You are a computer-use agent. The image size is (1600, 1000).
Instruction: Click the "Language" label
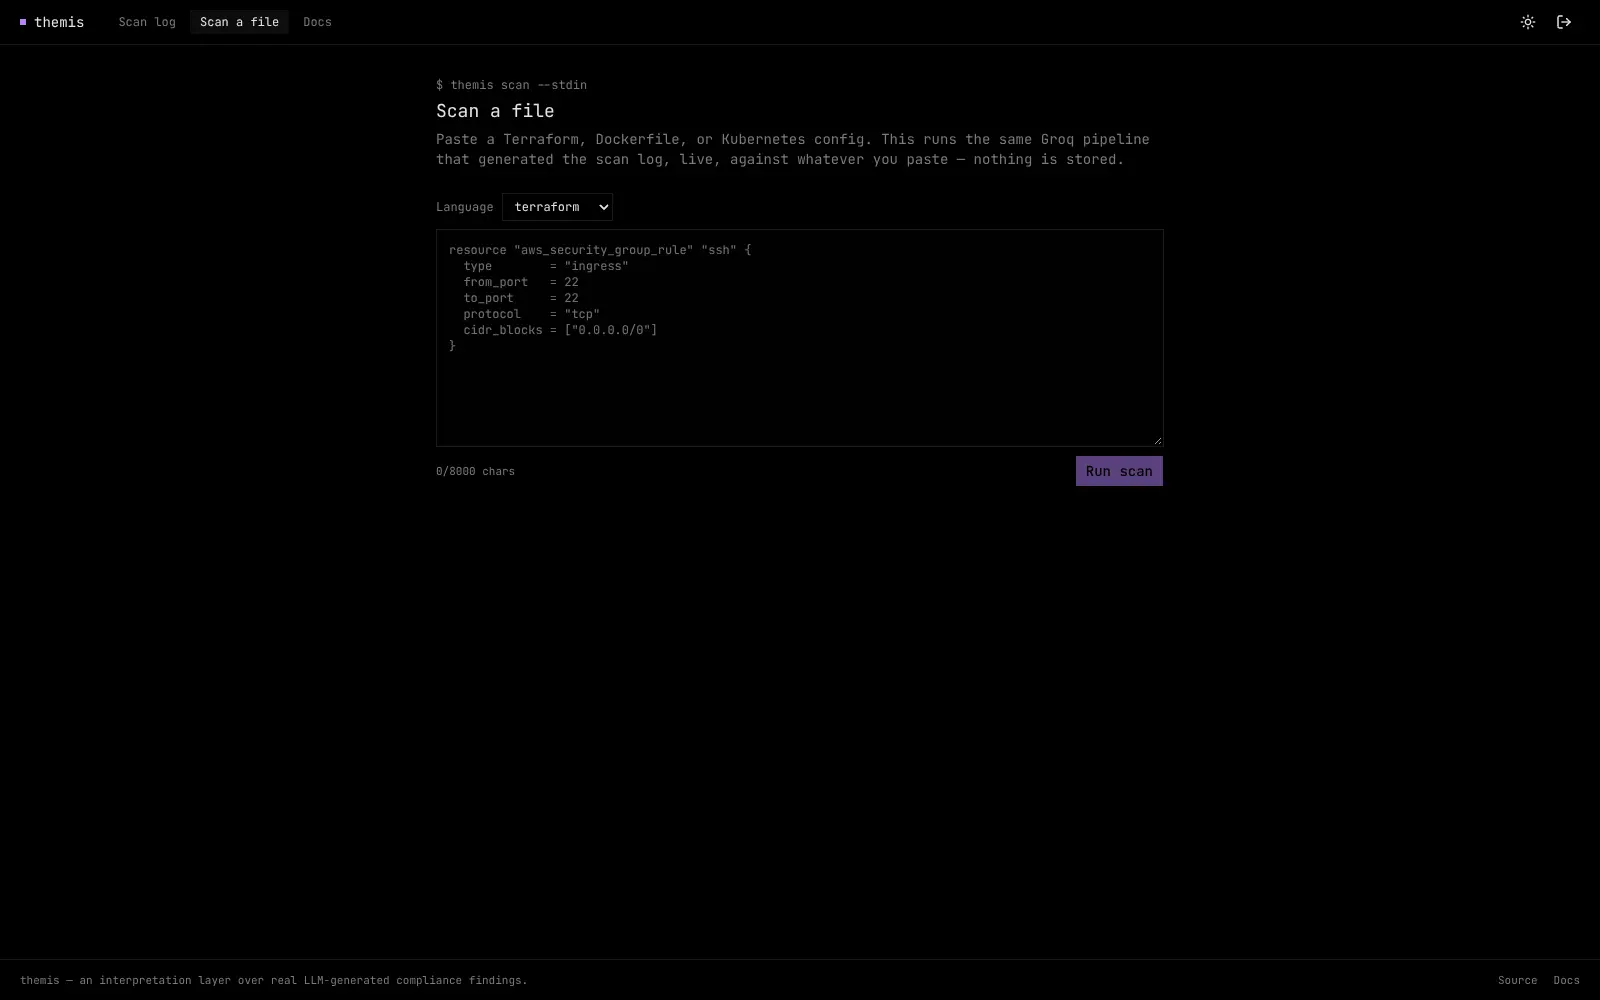pyautogui.click(x=464, y=207)
